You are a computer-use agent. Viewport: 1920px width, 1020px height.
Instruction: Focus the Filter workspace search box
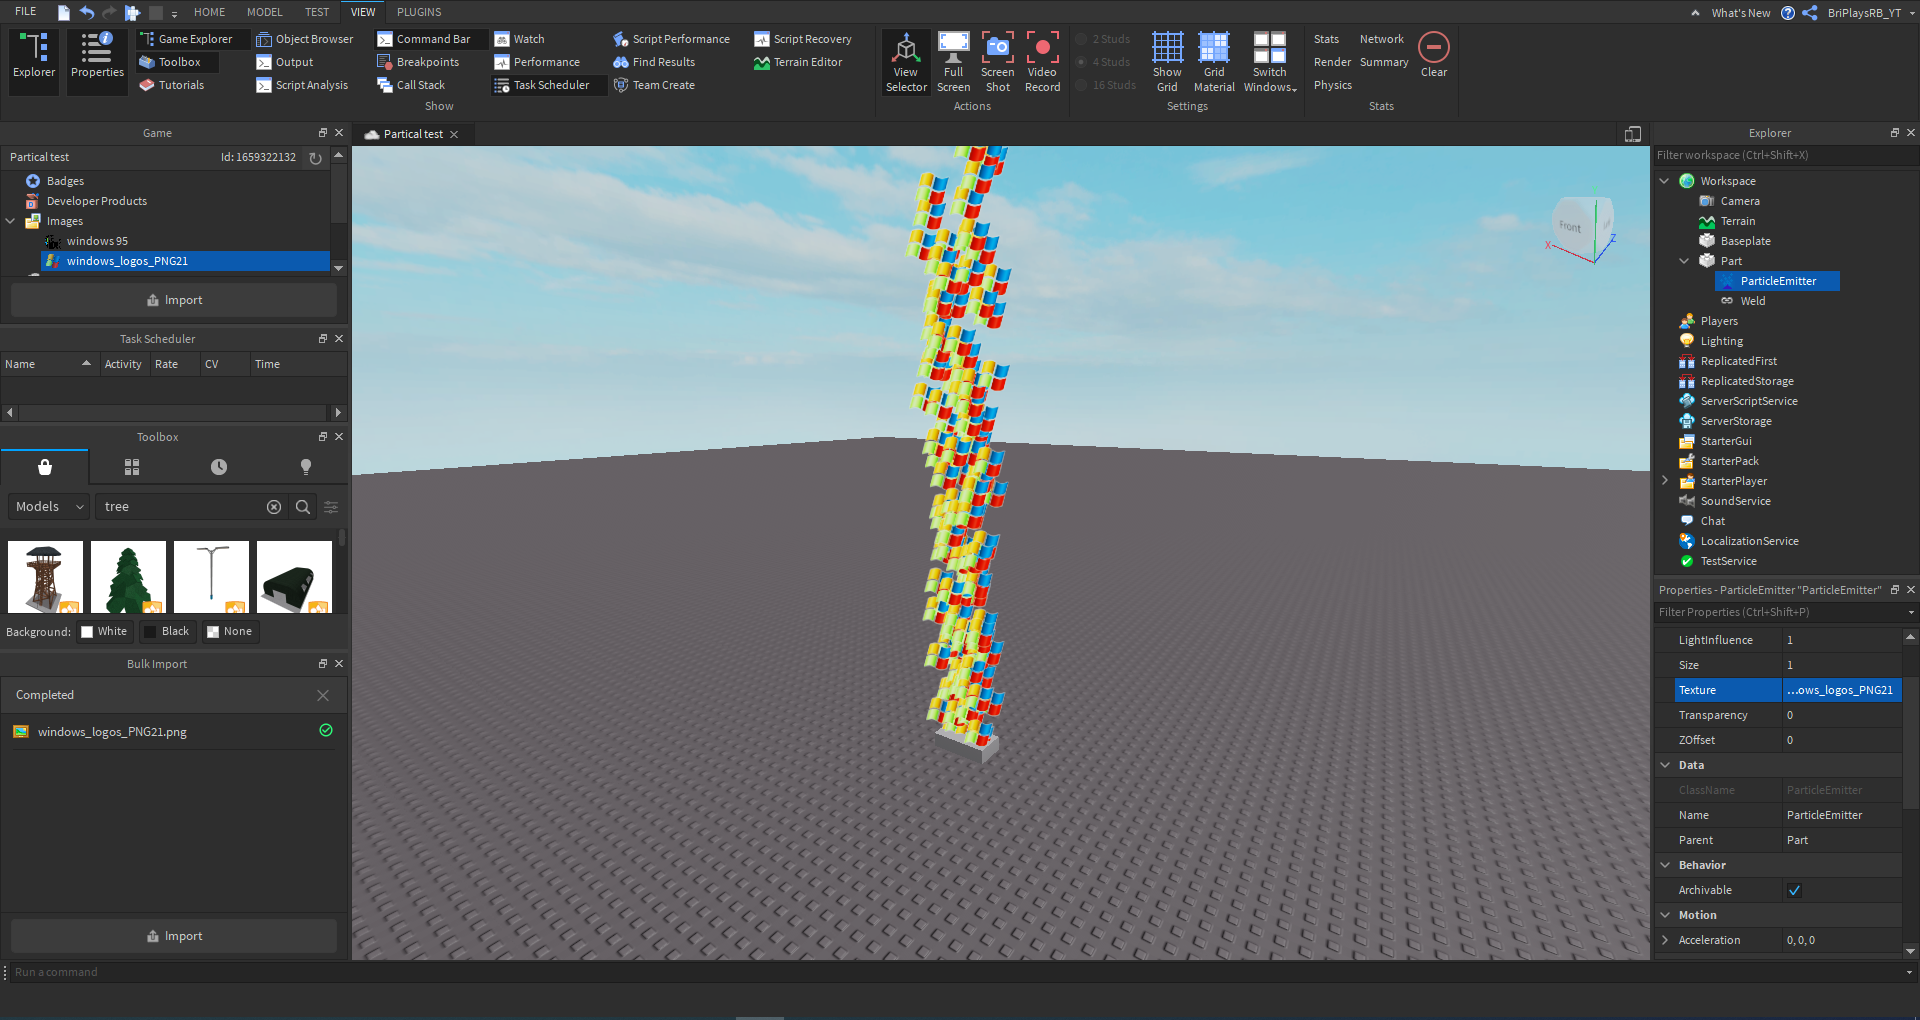[x=1785, y=155]
